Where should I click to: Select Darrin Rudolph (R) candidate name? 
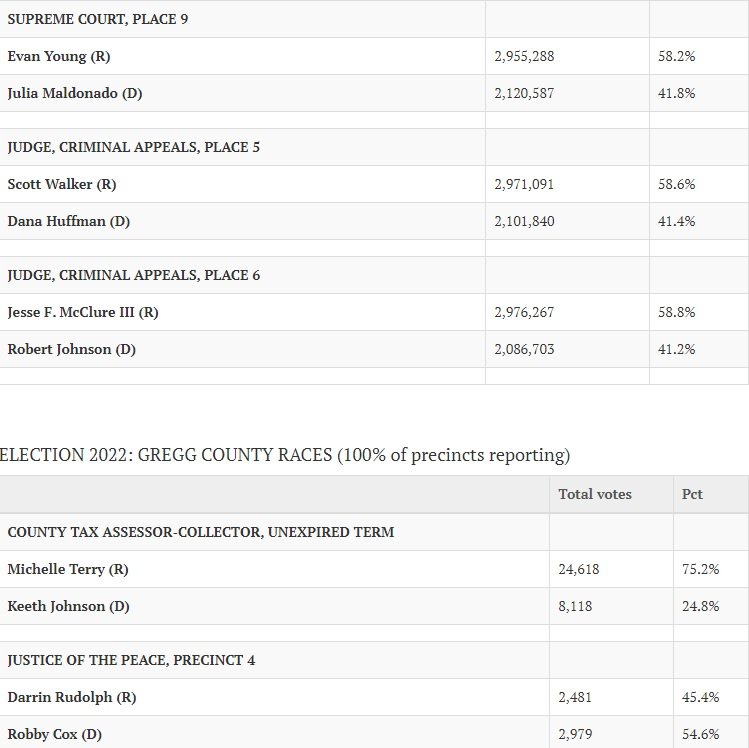72,697
